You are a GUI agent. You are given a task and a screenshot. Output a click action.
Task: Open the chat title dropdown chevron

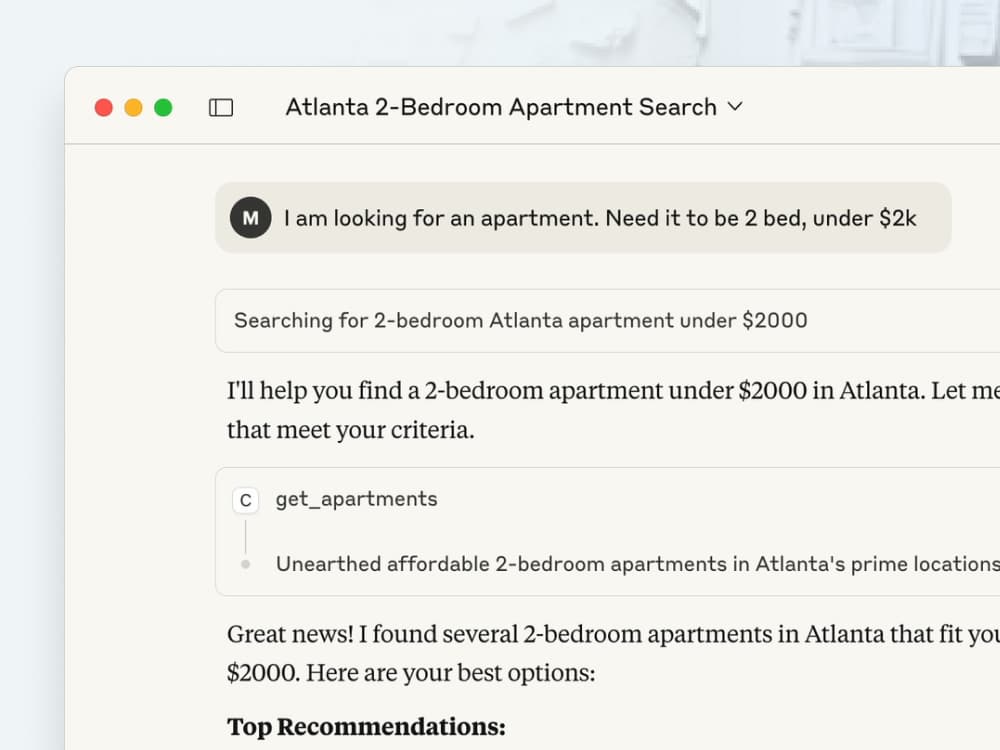tap(735, 106)
